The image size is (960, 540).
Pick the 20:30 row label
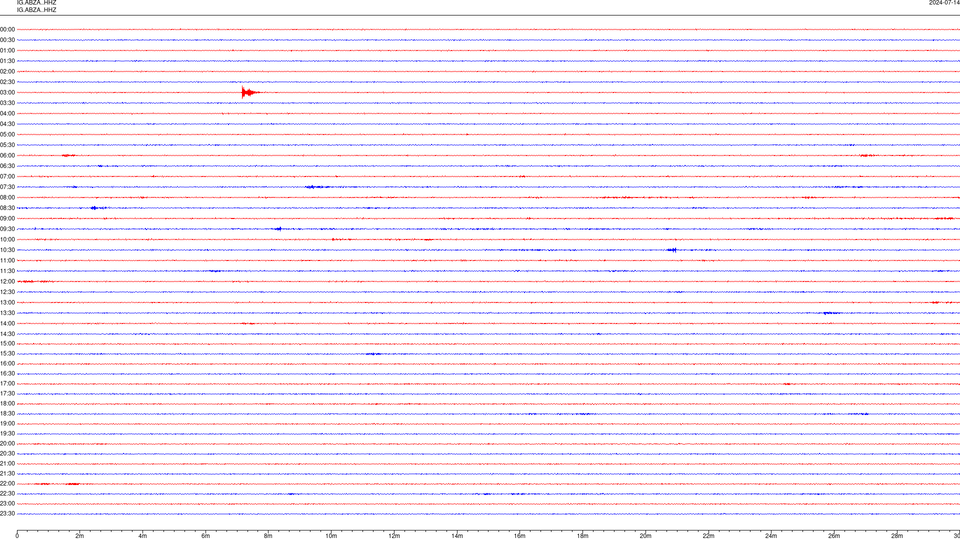click(x=7, y=454)
